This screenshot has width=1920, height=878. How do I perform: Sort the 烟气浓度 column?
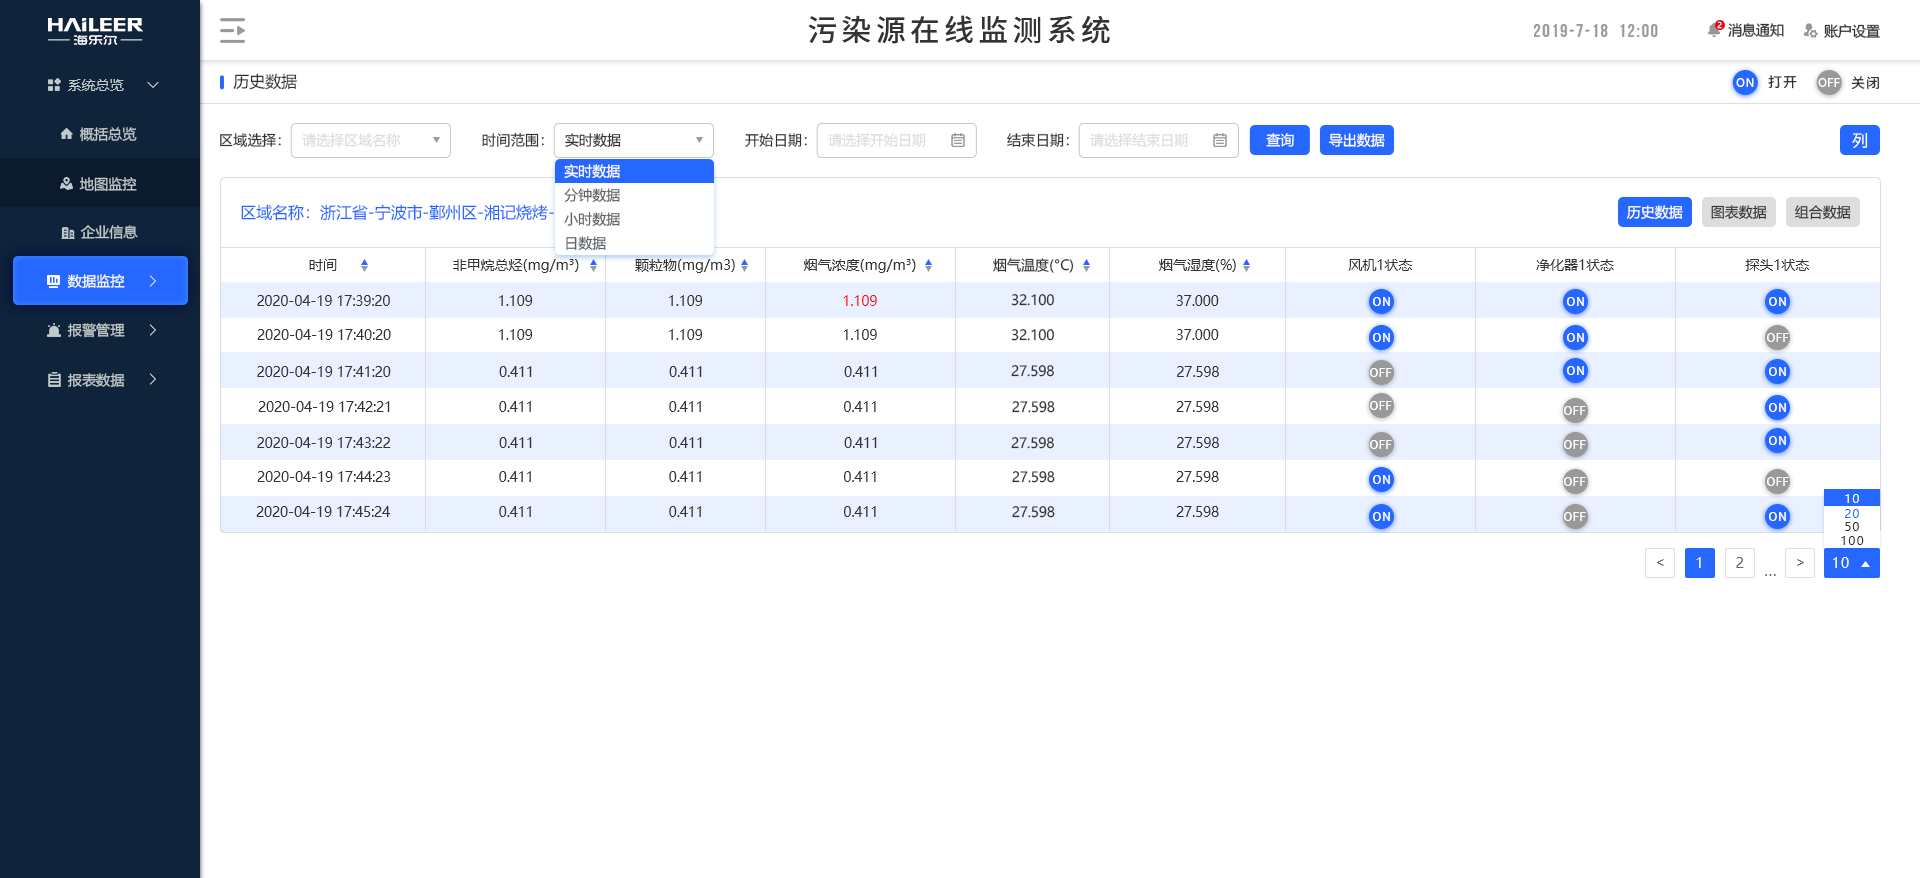928,265
